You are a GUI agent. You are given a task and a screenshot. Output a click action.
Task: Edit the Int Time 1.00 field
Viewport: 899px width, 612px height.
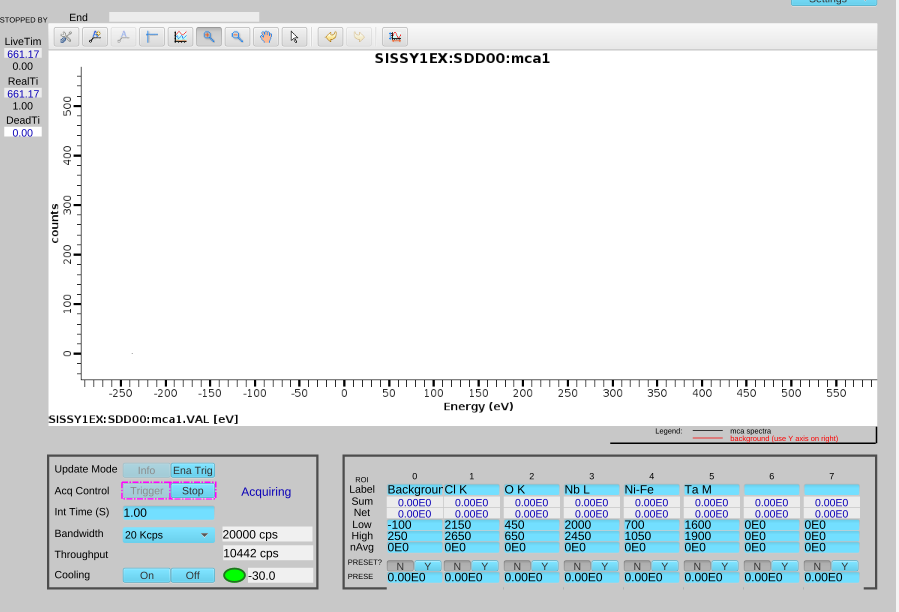pos(169,513)
